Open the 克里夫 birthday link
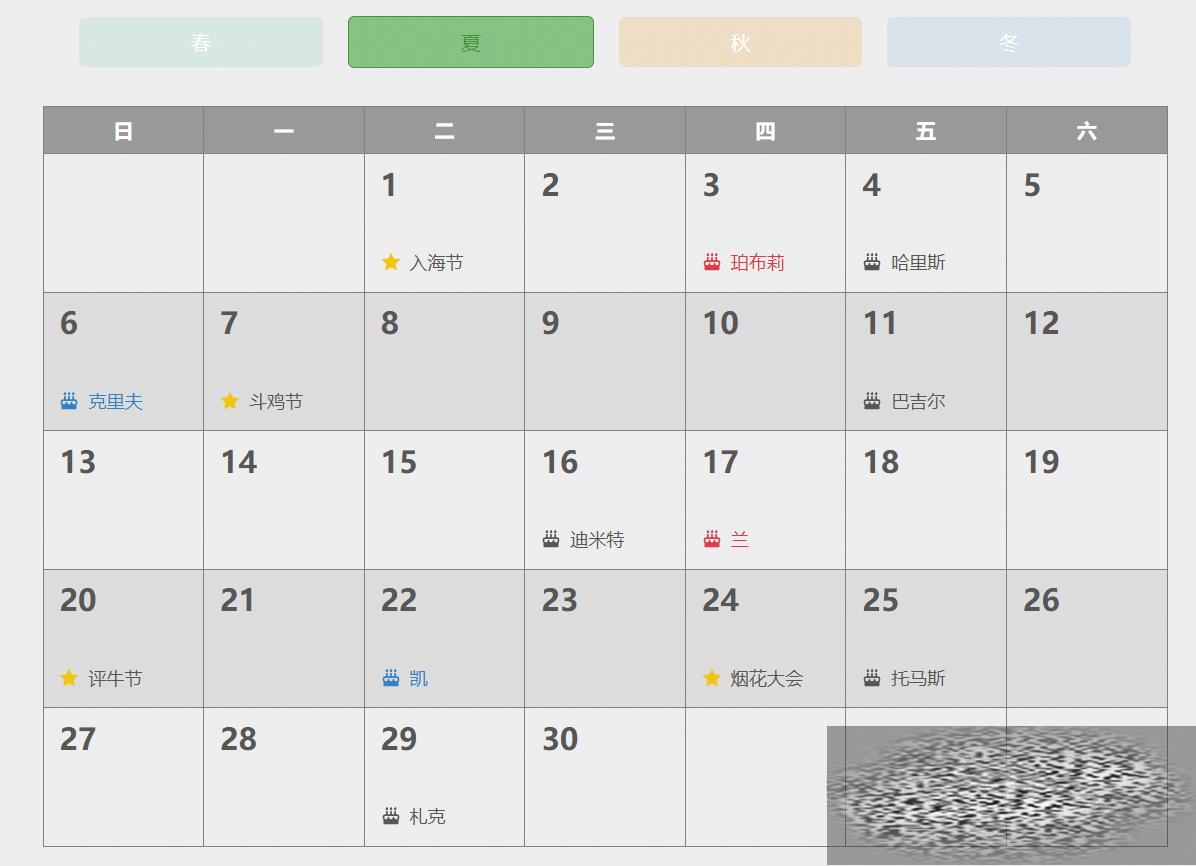This screenshot has height=866, width=1196. point(115,401)
